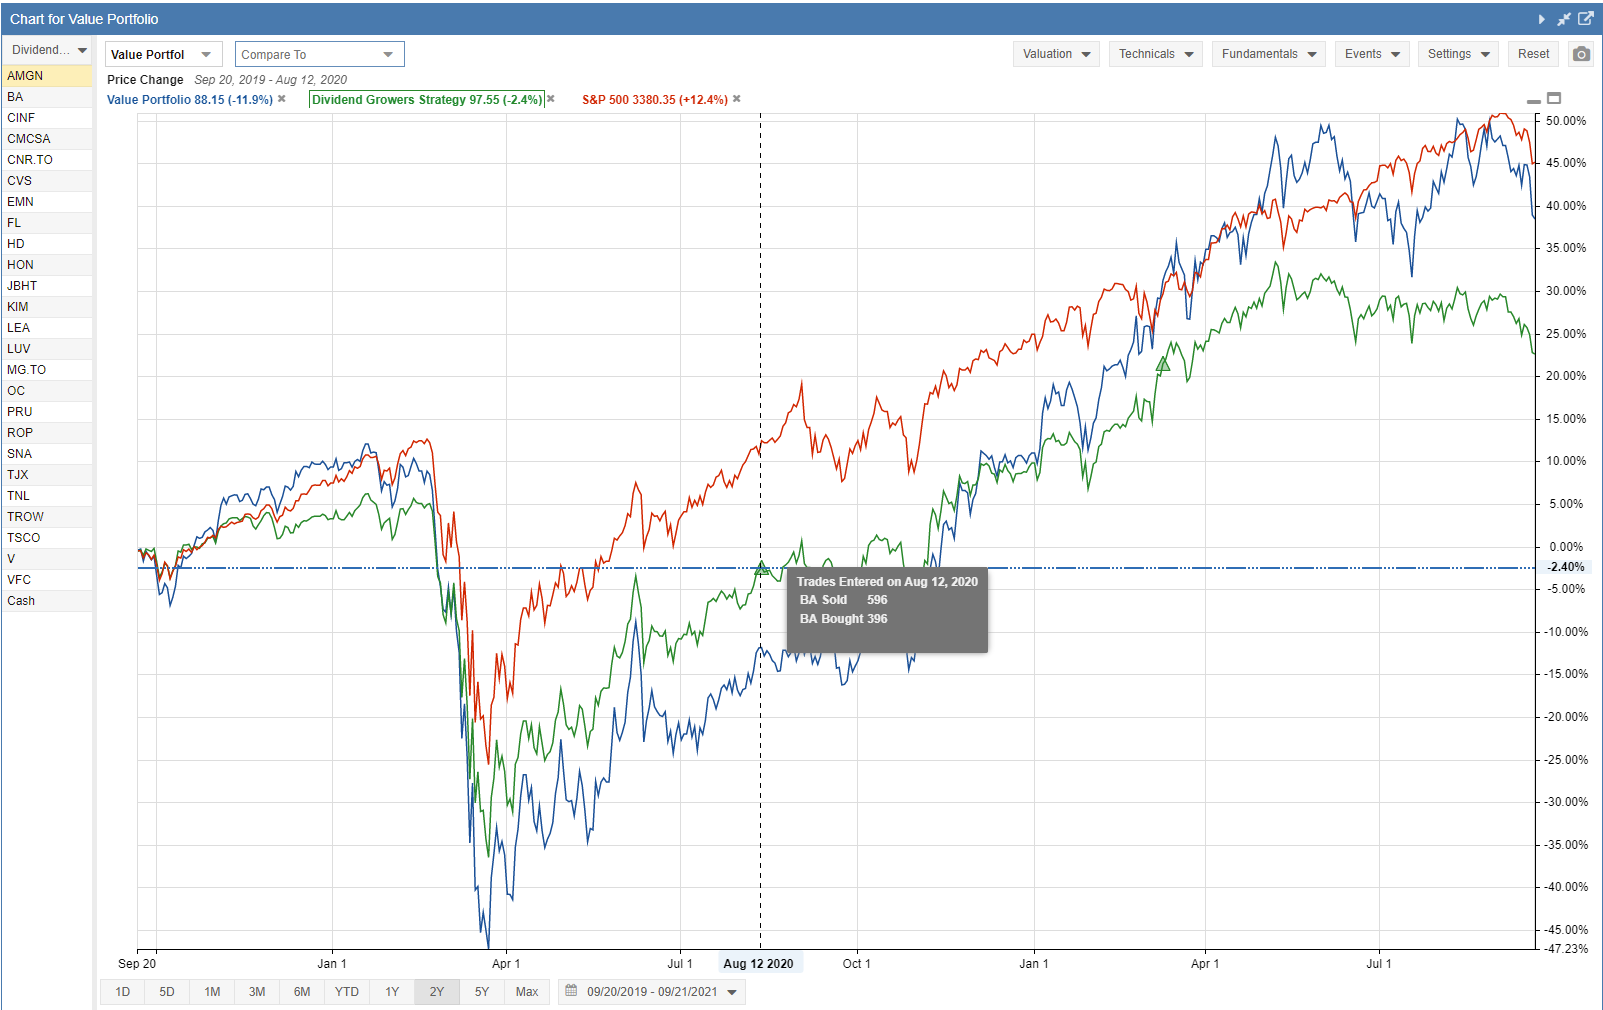Minimize the chart pane using the dash icon

tap(1534, 101)
